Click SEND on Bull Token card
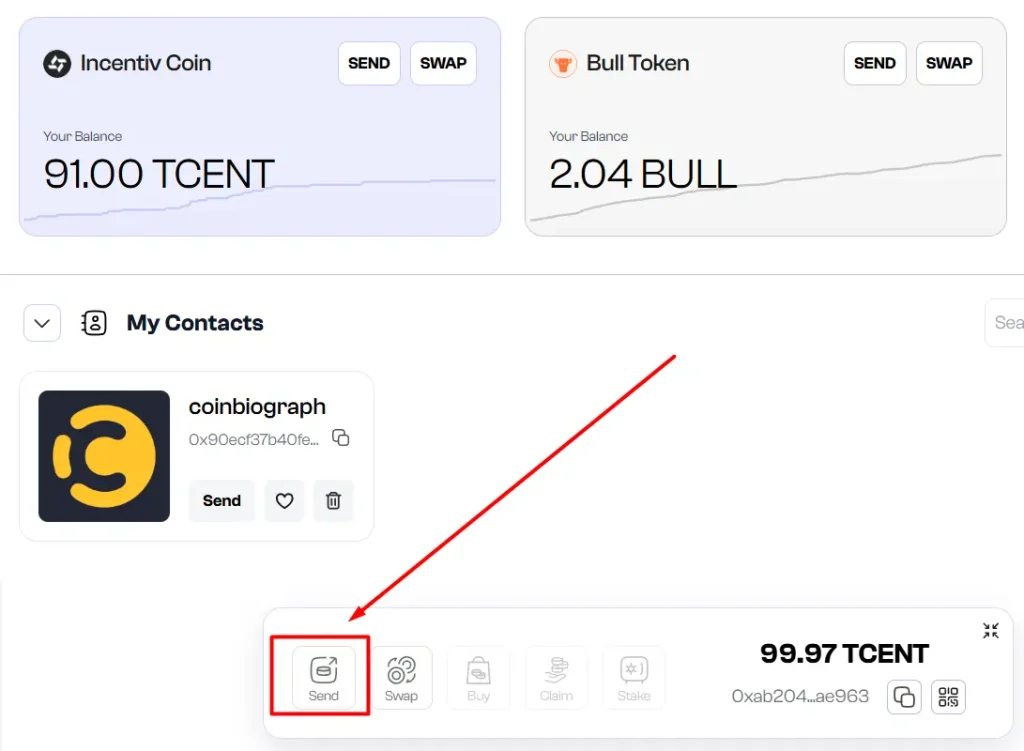 click(x=874, y=63)
